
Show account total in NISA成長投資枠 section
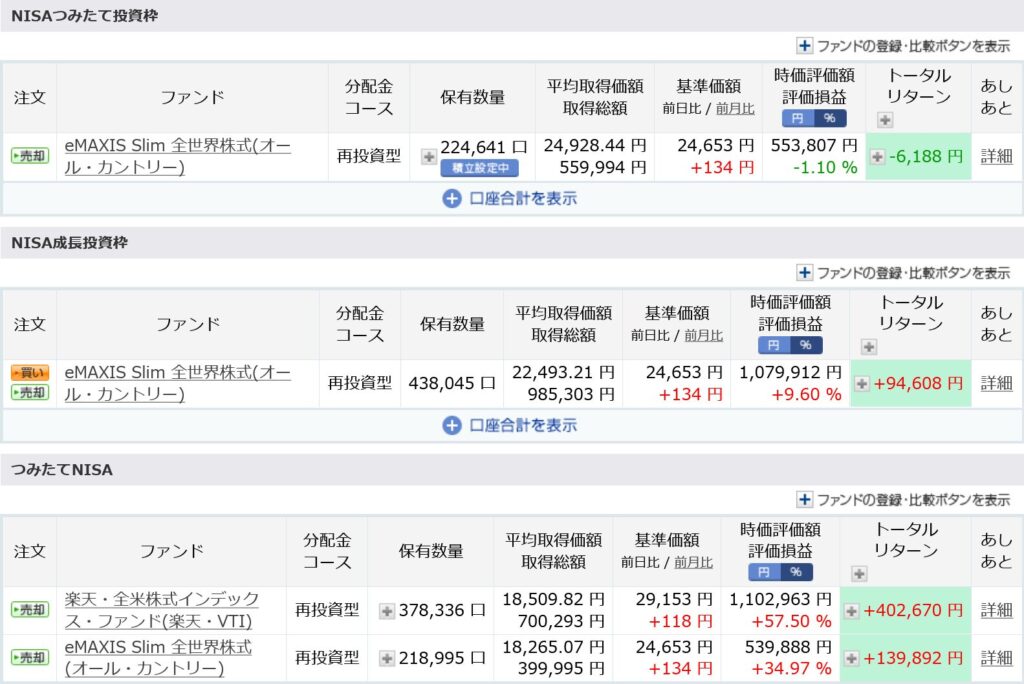(510, 425)
